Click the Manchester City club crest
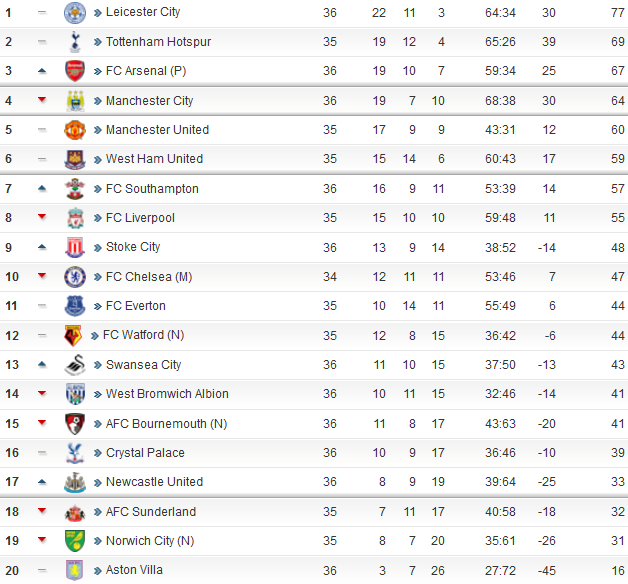628x584 pixels. tap(75, 101)
